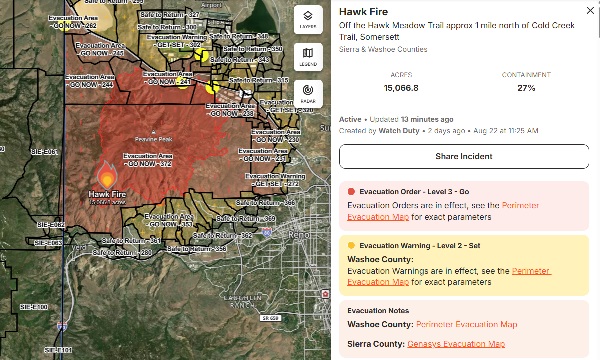The image size is (602, 360).
Task: Select Evacuation Area GO NOW - 245 label
Action: pos(101,49)
